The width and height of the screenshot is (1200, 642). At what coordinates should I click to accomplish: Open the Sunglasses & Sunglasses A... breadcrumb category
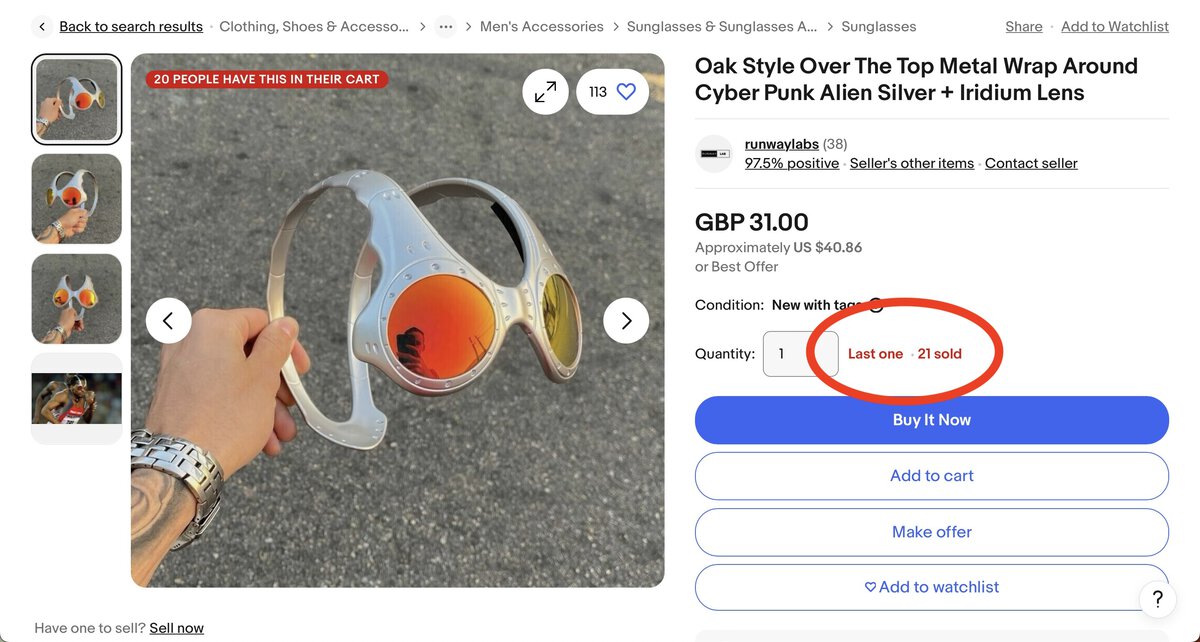723,26
